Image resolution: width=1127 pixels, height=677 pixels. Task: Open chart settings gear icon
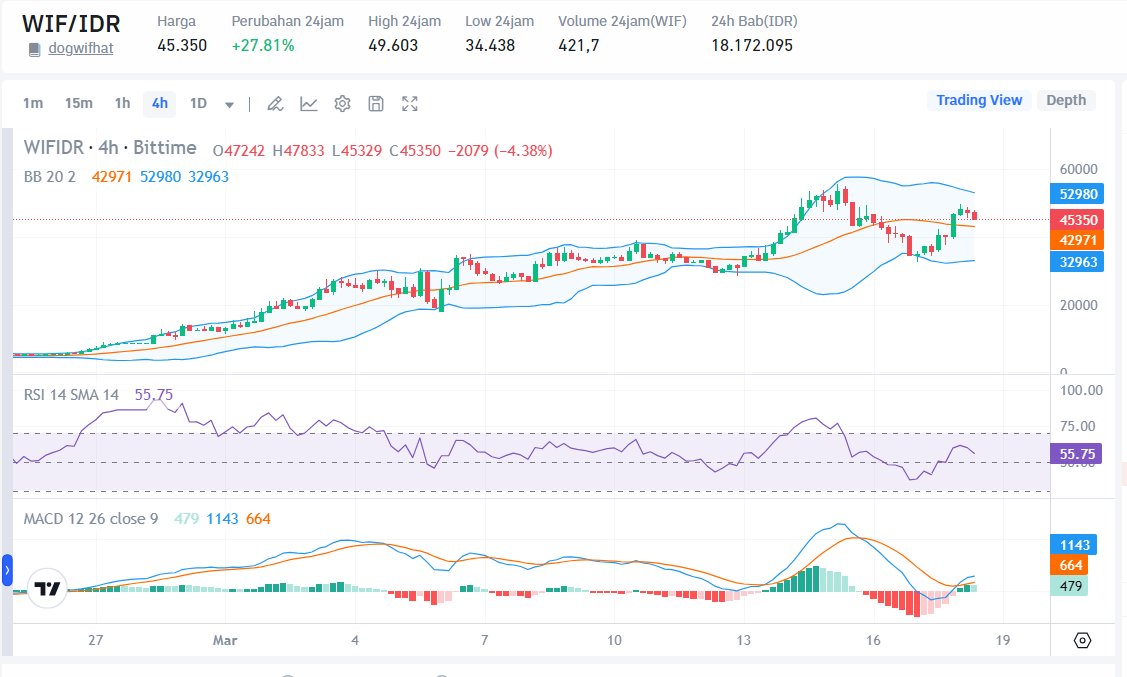pyautogui.click(x=342, y=104)
